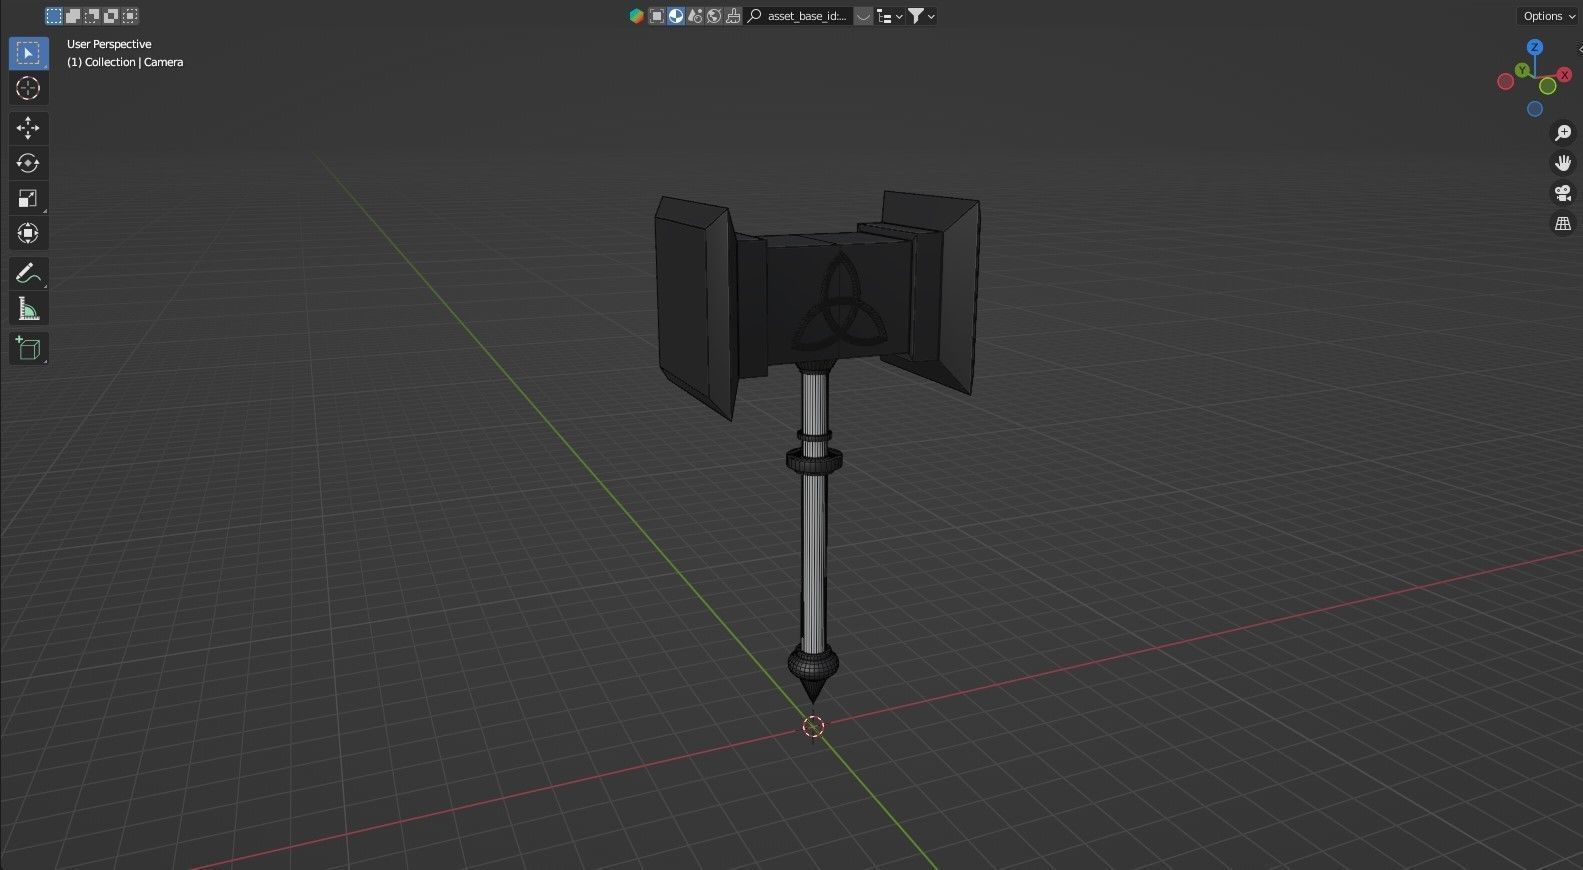Image resolution: width=1583 pixels, height=870 pixels.
Task: Choose the Add Cube tool
Action: point(28,348)
